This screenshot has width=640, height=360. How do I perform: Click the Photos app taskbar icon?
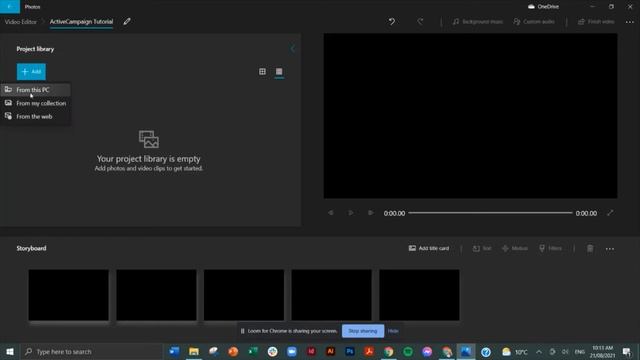466,351
